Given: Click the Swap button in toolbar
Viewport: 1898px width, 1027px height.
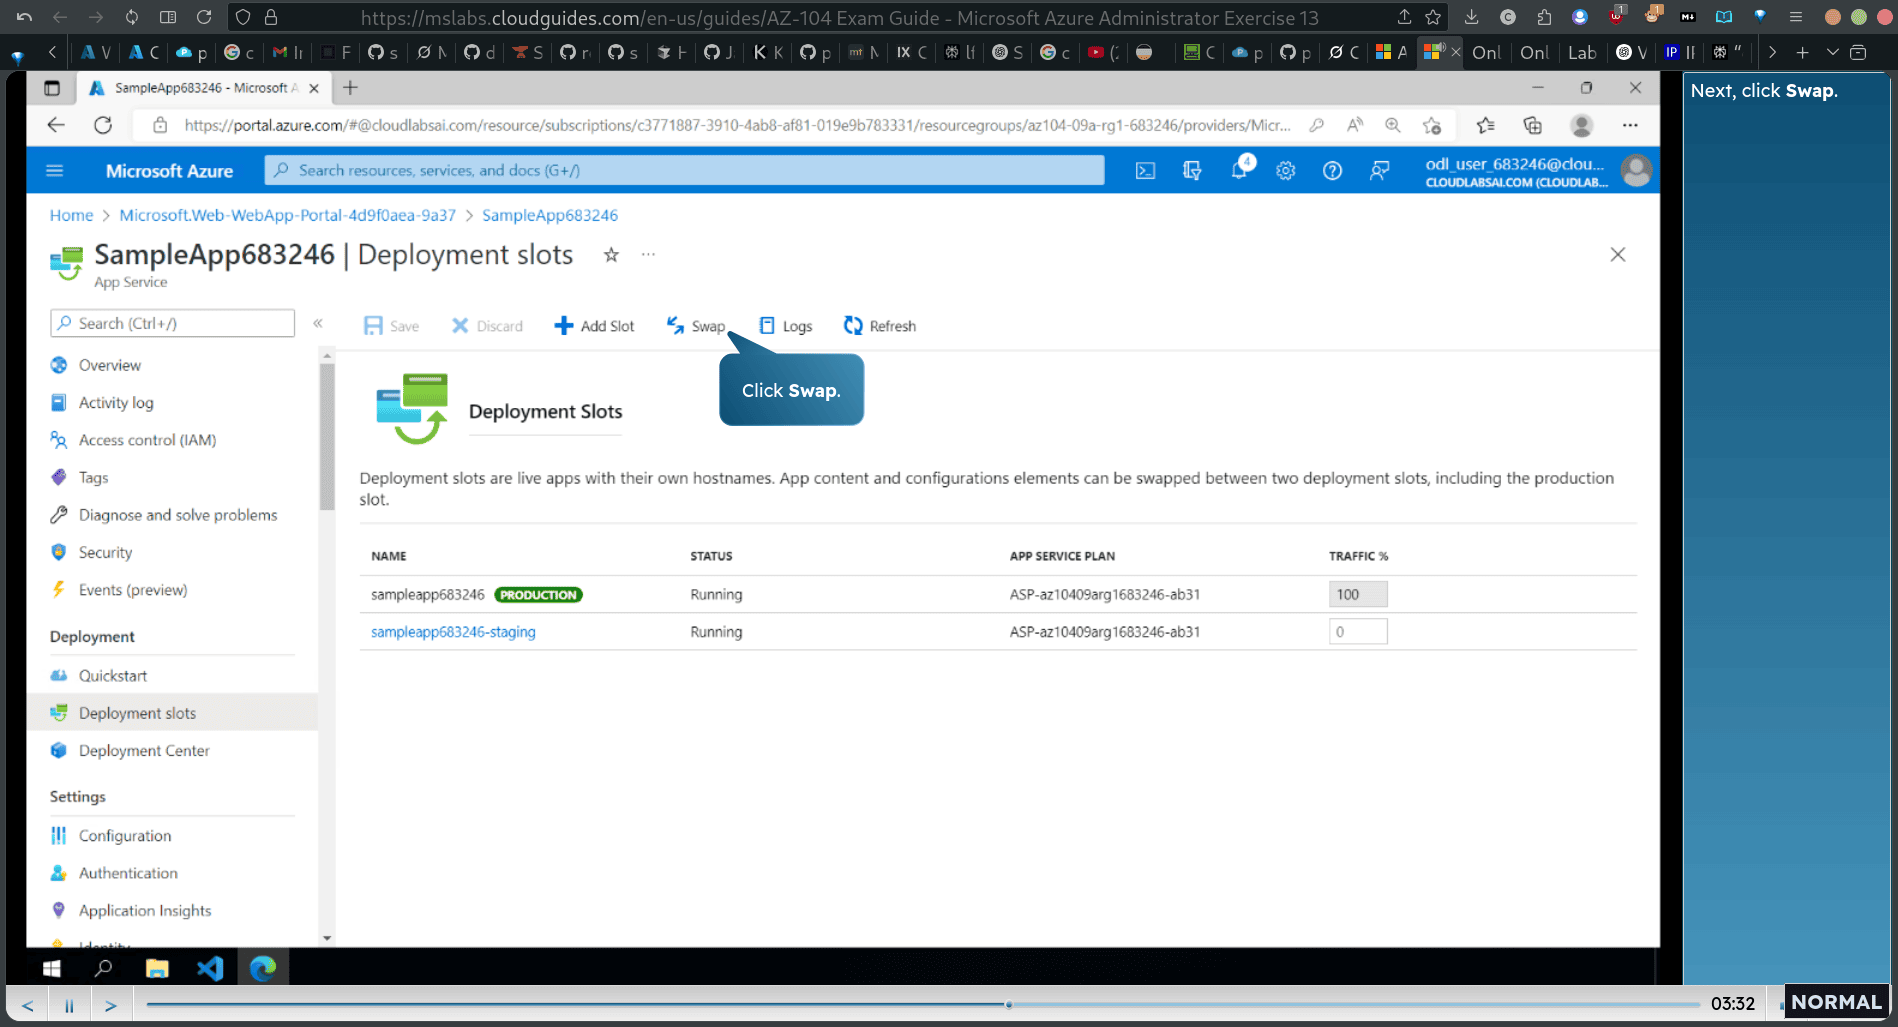Looking at the screenshot, I should [x=696, y=326].
